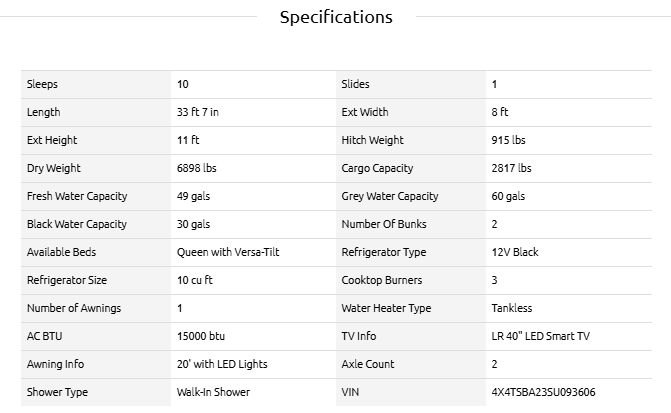Click the Cargo Capacity value 2817 lbs
Screen dimensions: 671x413
[x=512, y=168]
